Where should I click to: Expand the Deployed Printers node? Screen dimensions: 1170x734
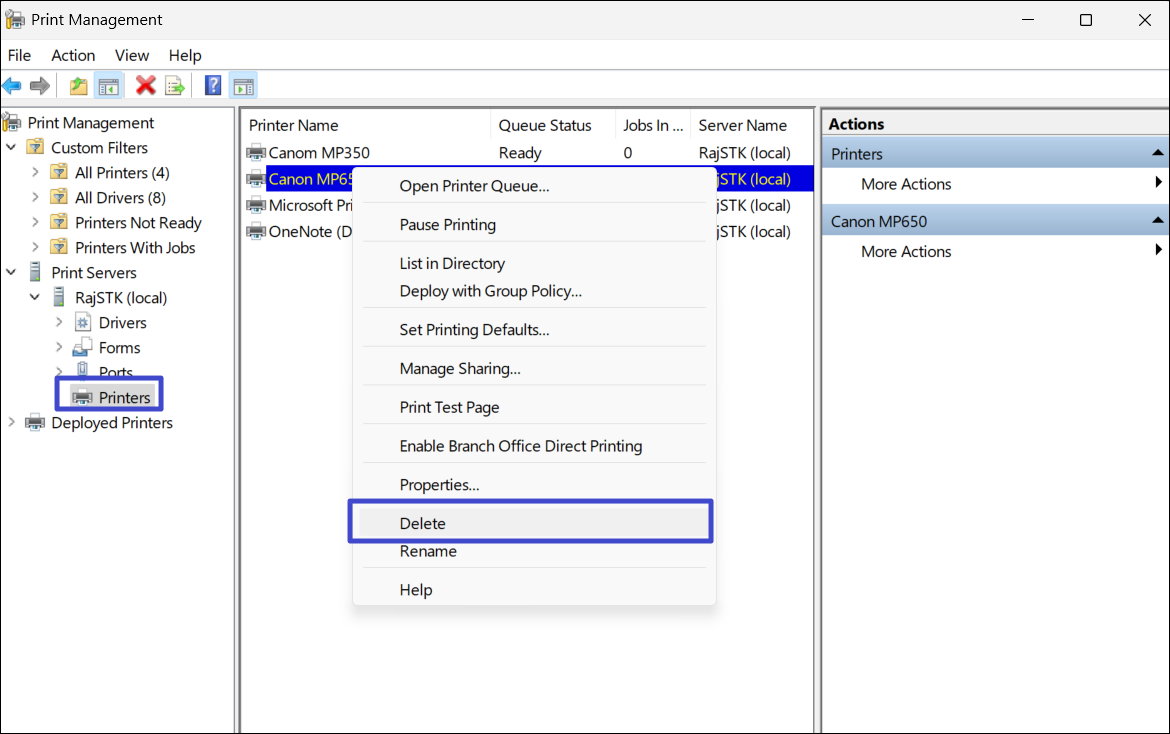[12, 422]
